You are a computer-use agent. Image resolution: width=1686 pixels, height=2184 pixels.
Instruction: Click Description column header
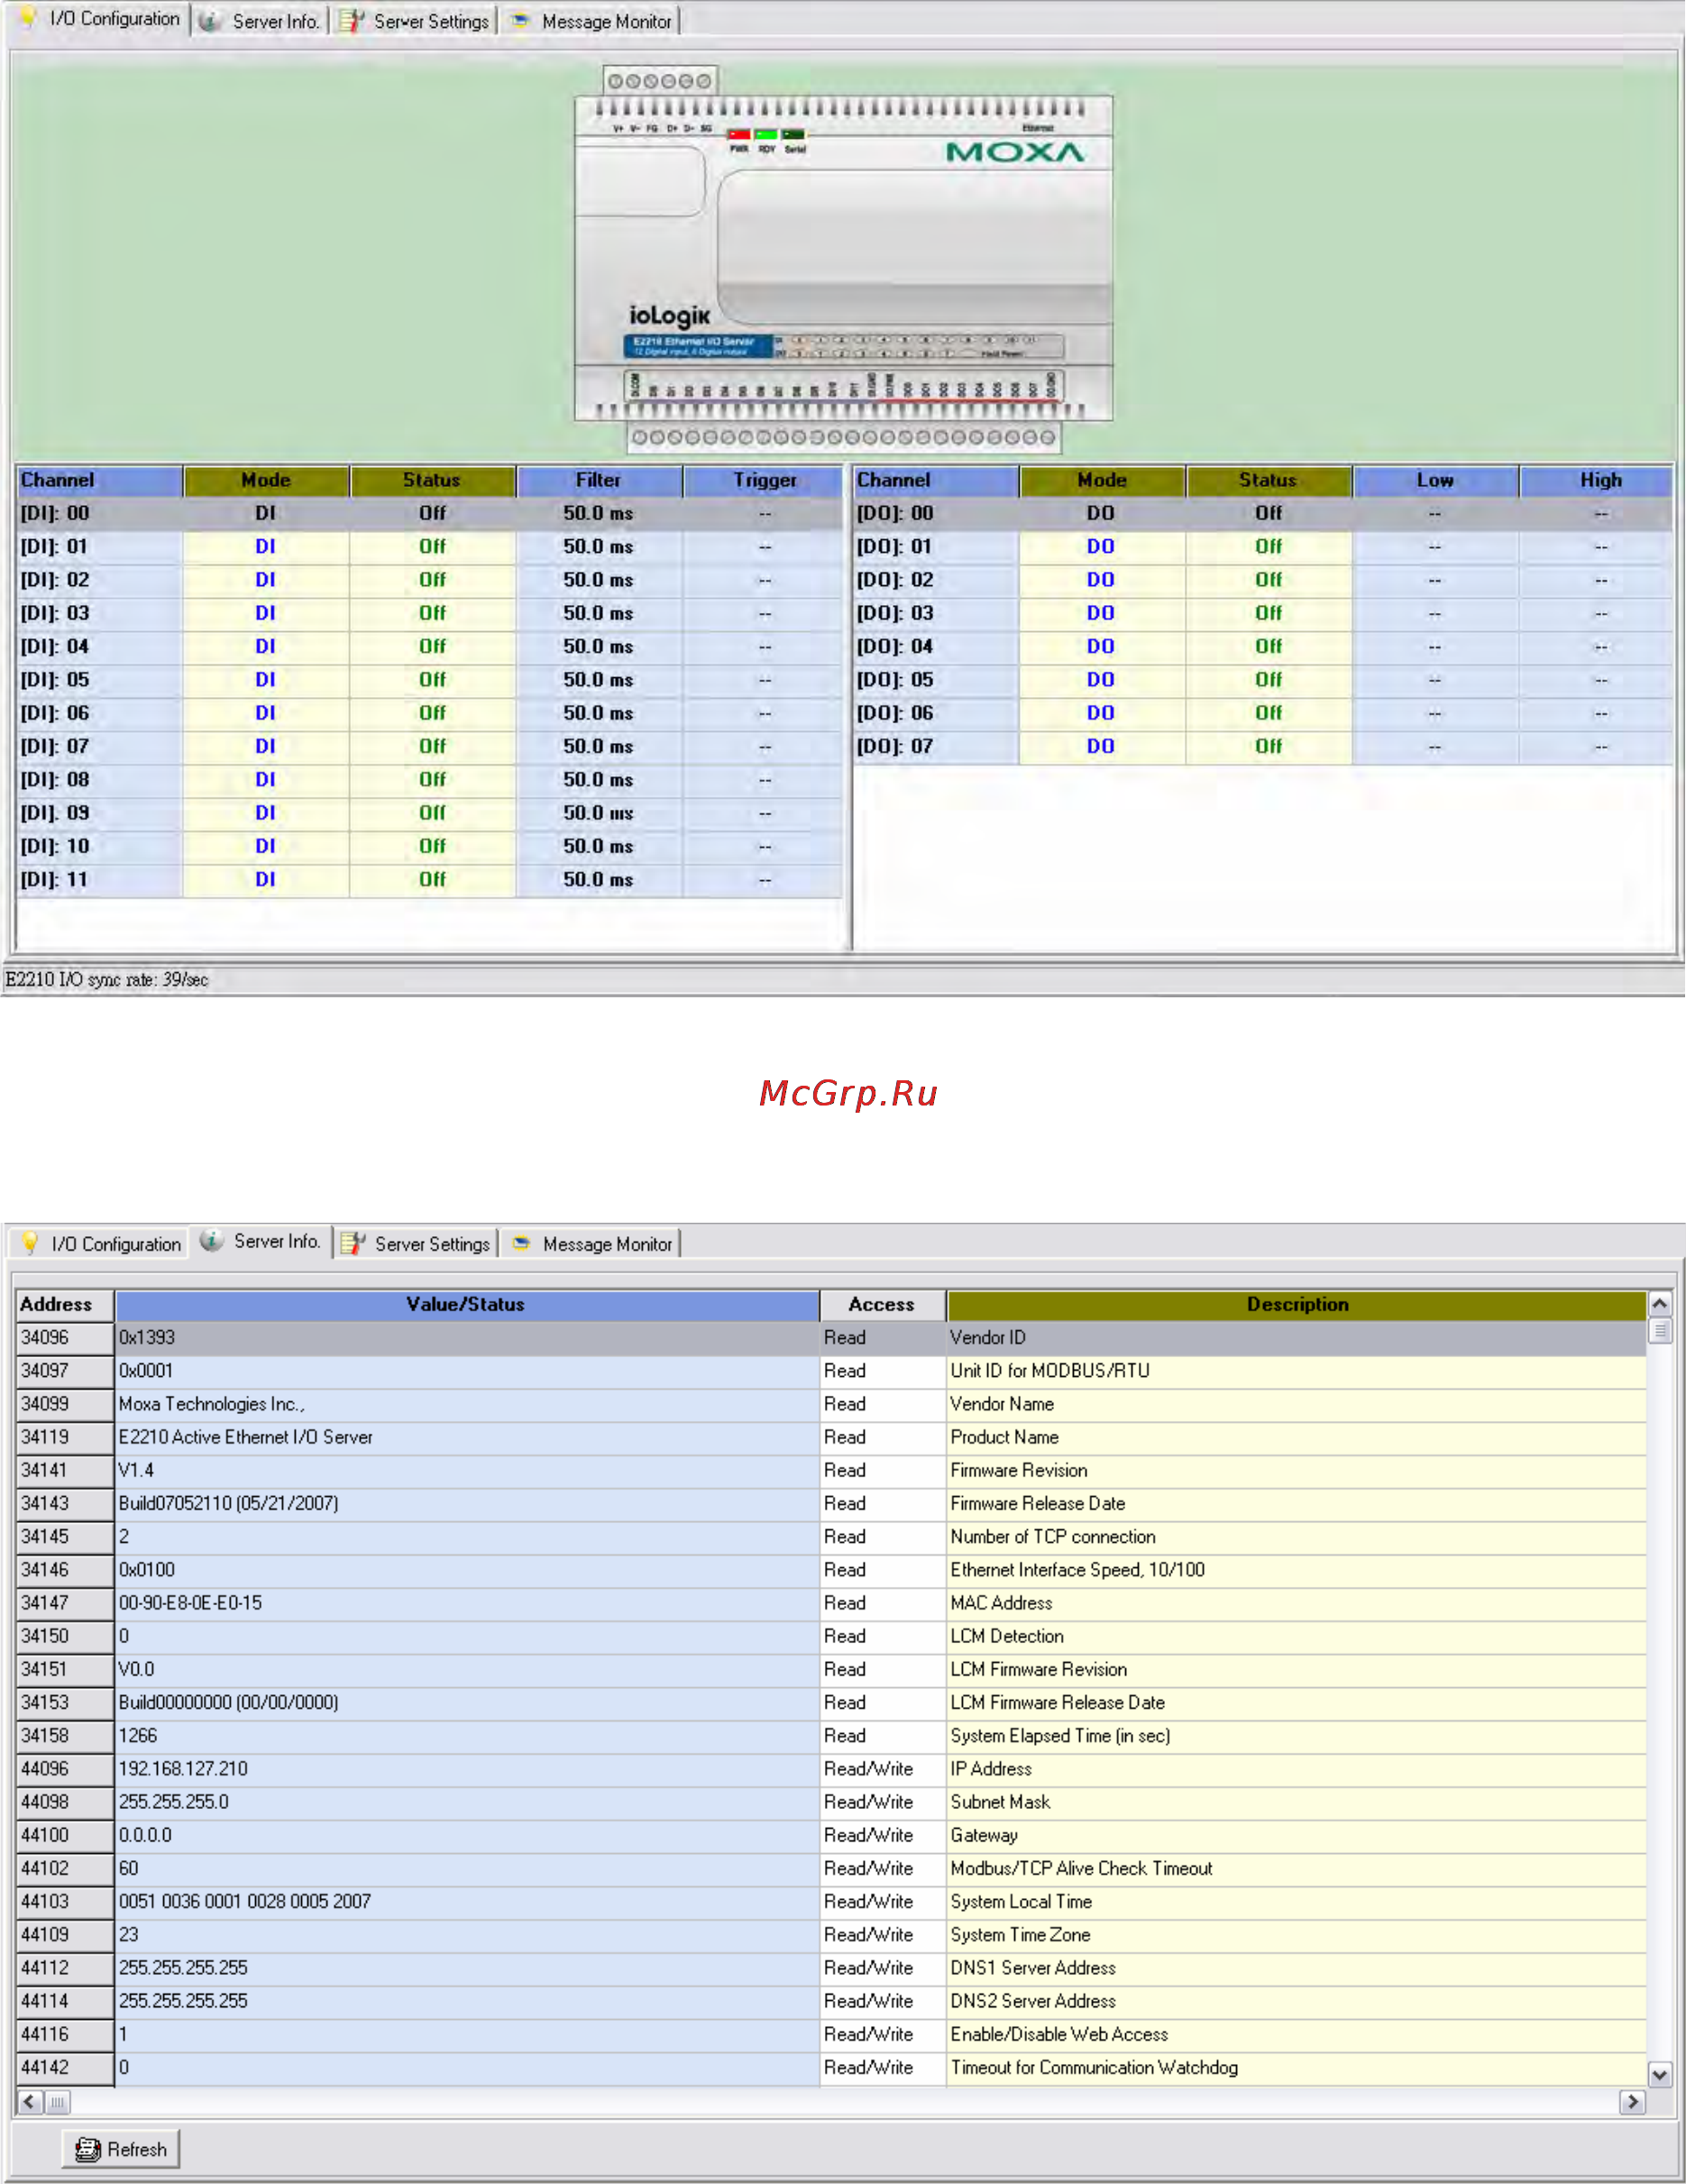coord(1297,1304)
